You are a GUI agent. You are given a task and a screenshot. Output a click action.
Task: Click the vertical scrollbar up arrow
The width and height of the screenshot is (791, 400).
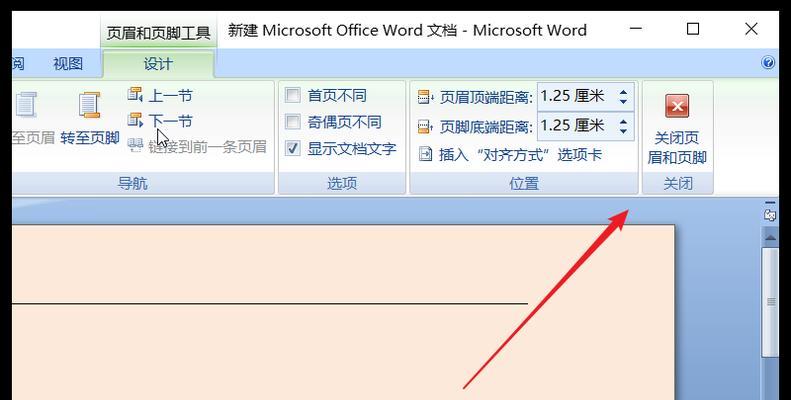click(770, 237)
